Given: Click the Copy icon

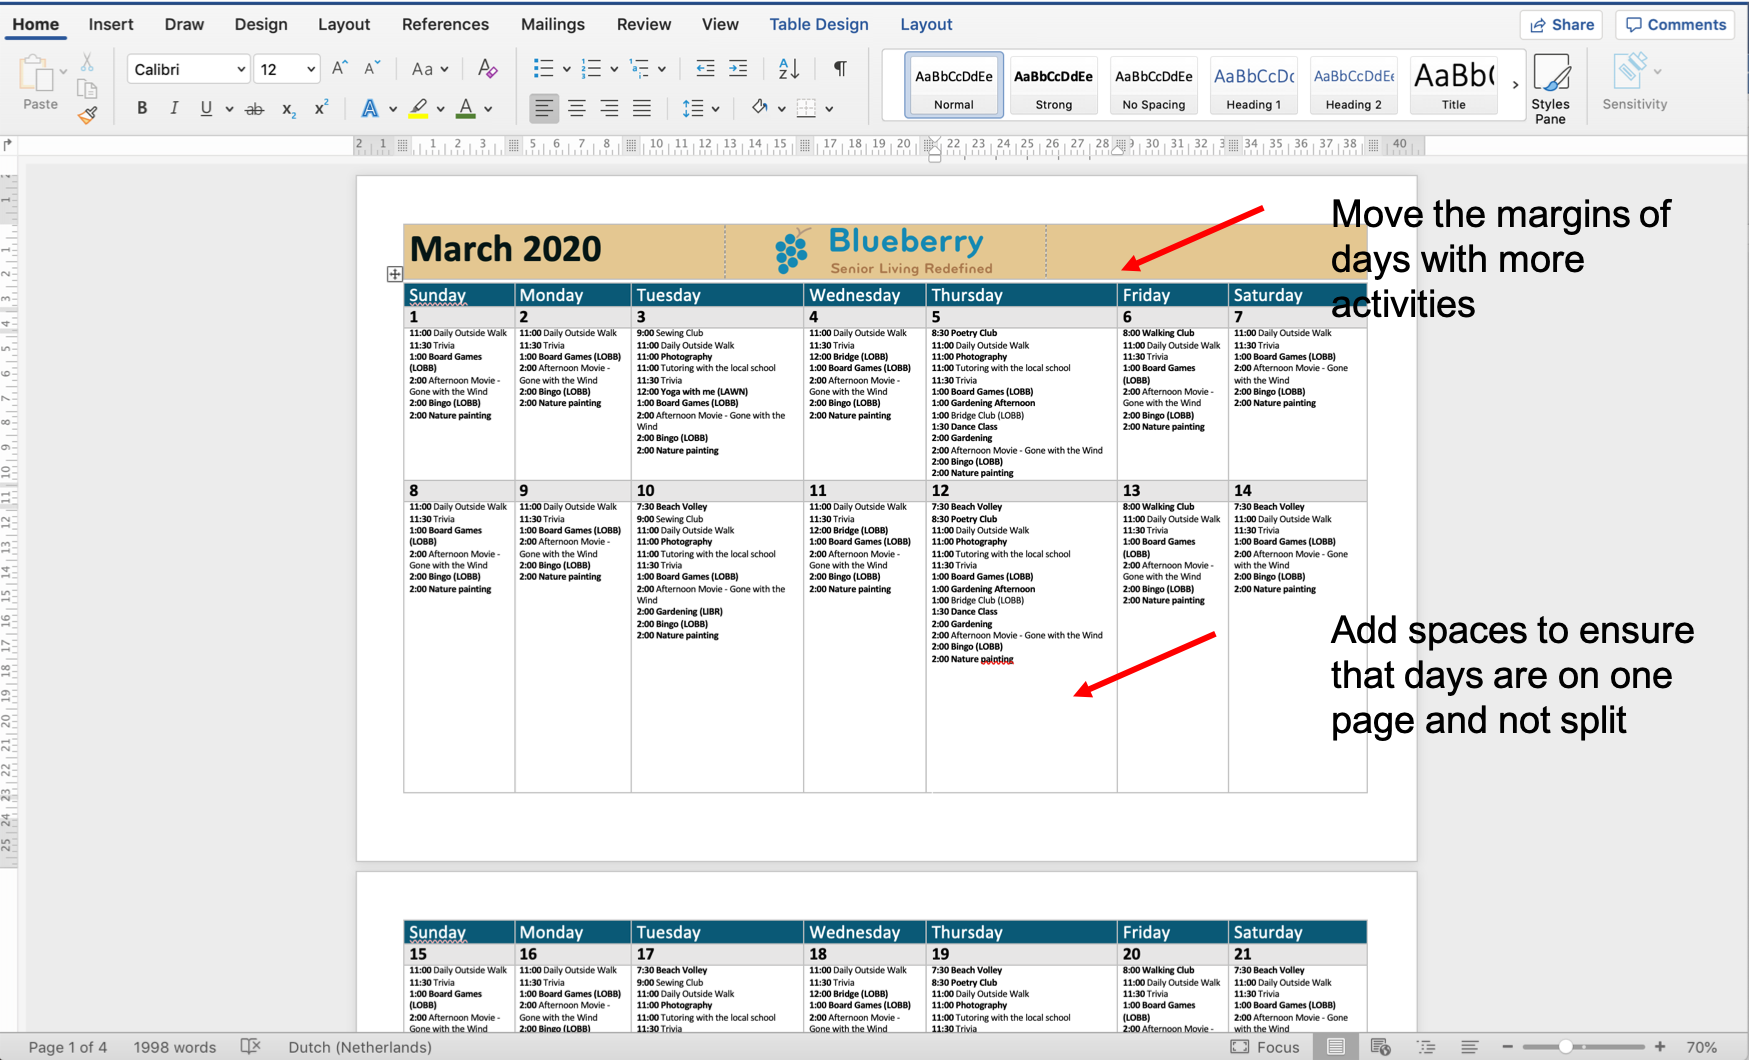Looking at the screenshot, I should pyautogui.click(x=87, y=88).
